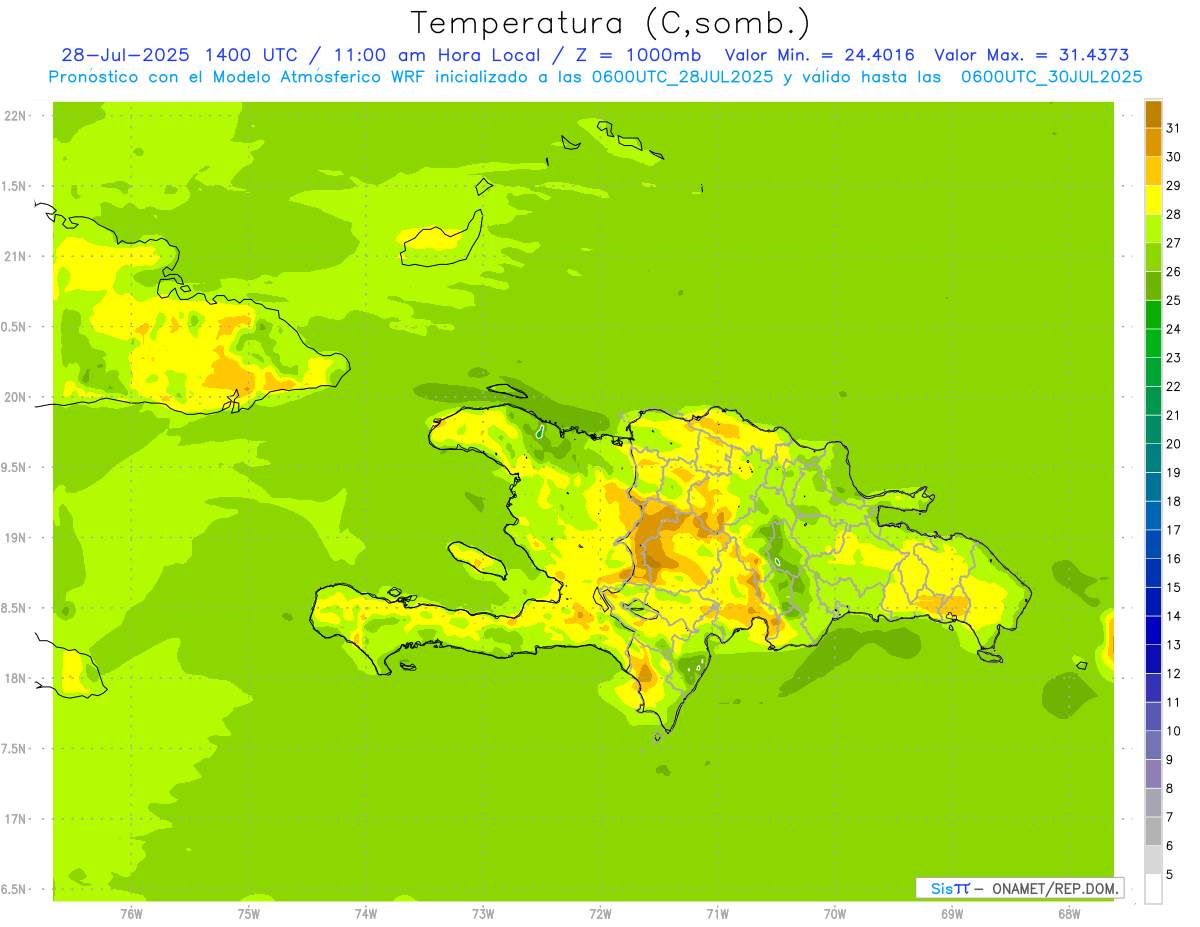
Task: Pick the blue legend swatch between 15 and 16
Action: pos(1153,573)
